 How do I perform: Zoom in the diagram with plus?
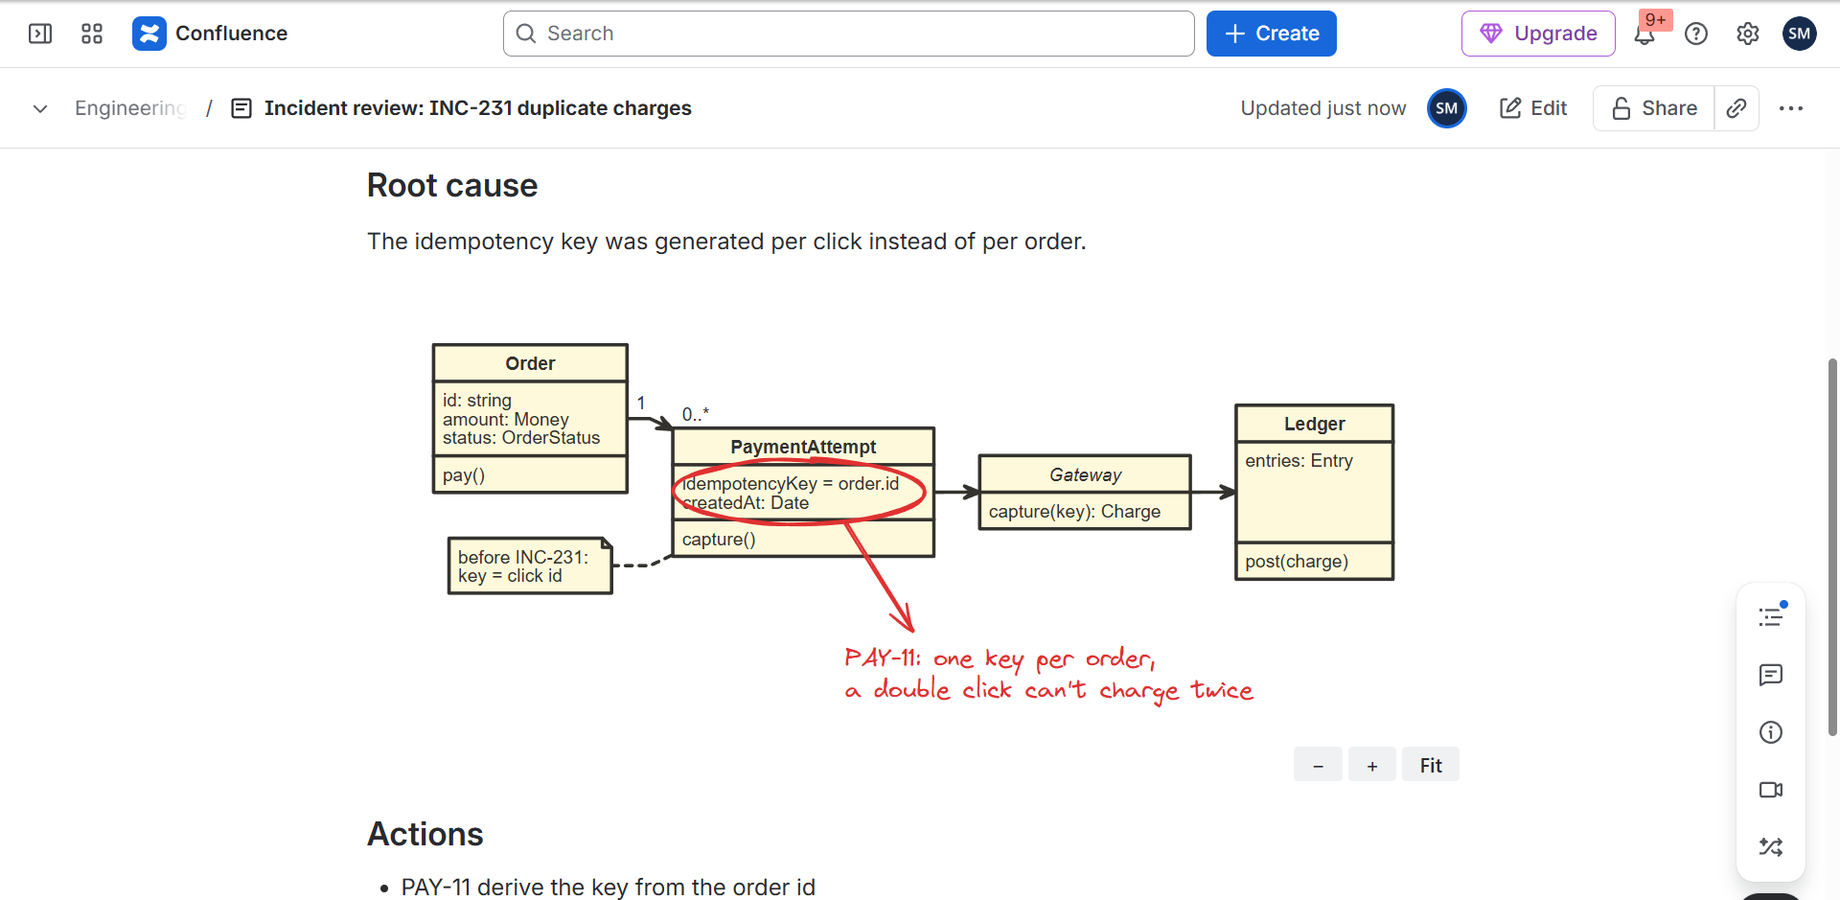coord(1372,765)
